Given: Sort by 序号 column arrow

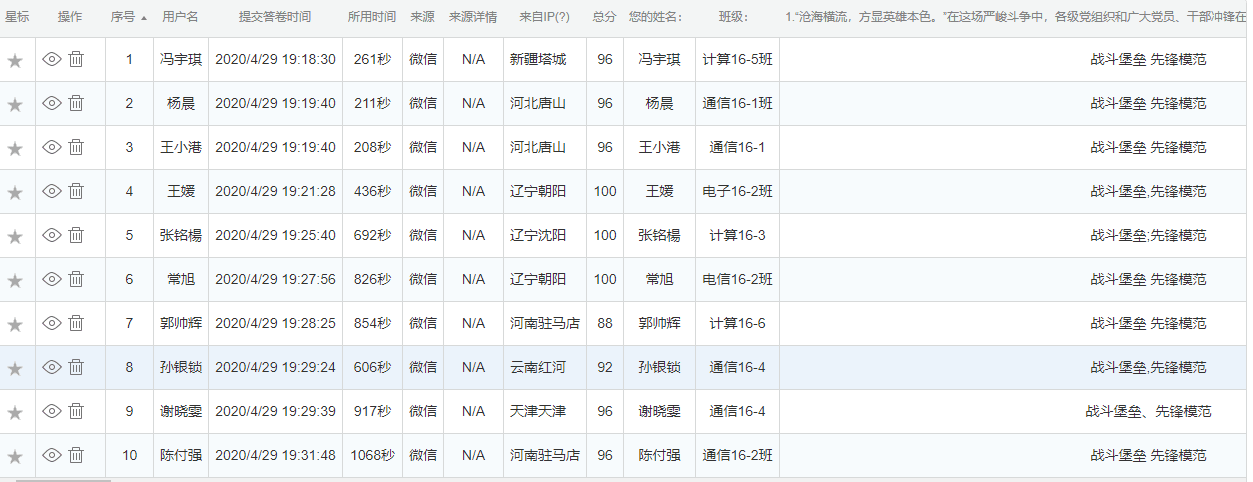Looking at the screenshot, I should (143, 18).
